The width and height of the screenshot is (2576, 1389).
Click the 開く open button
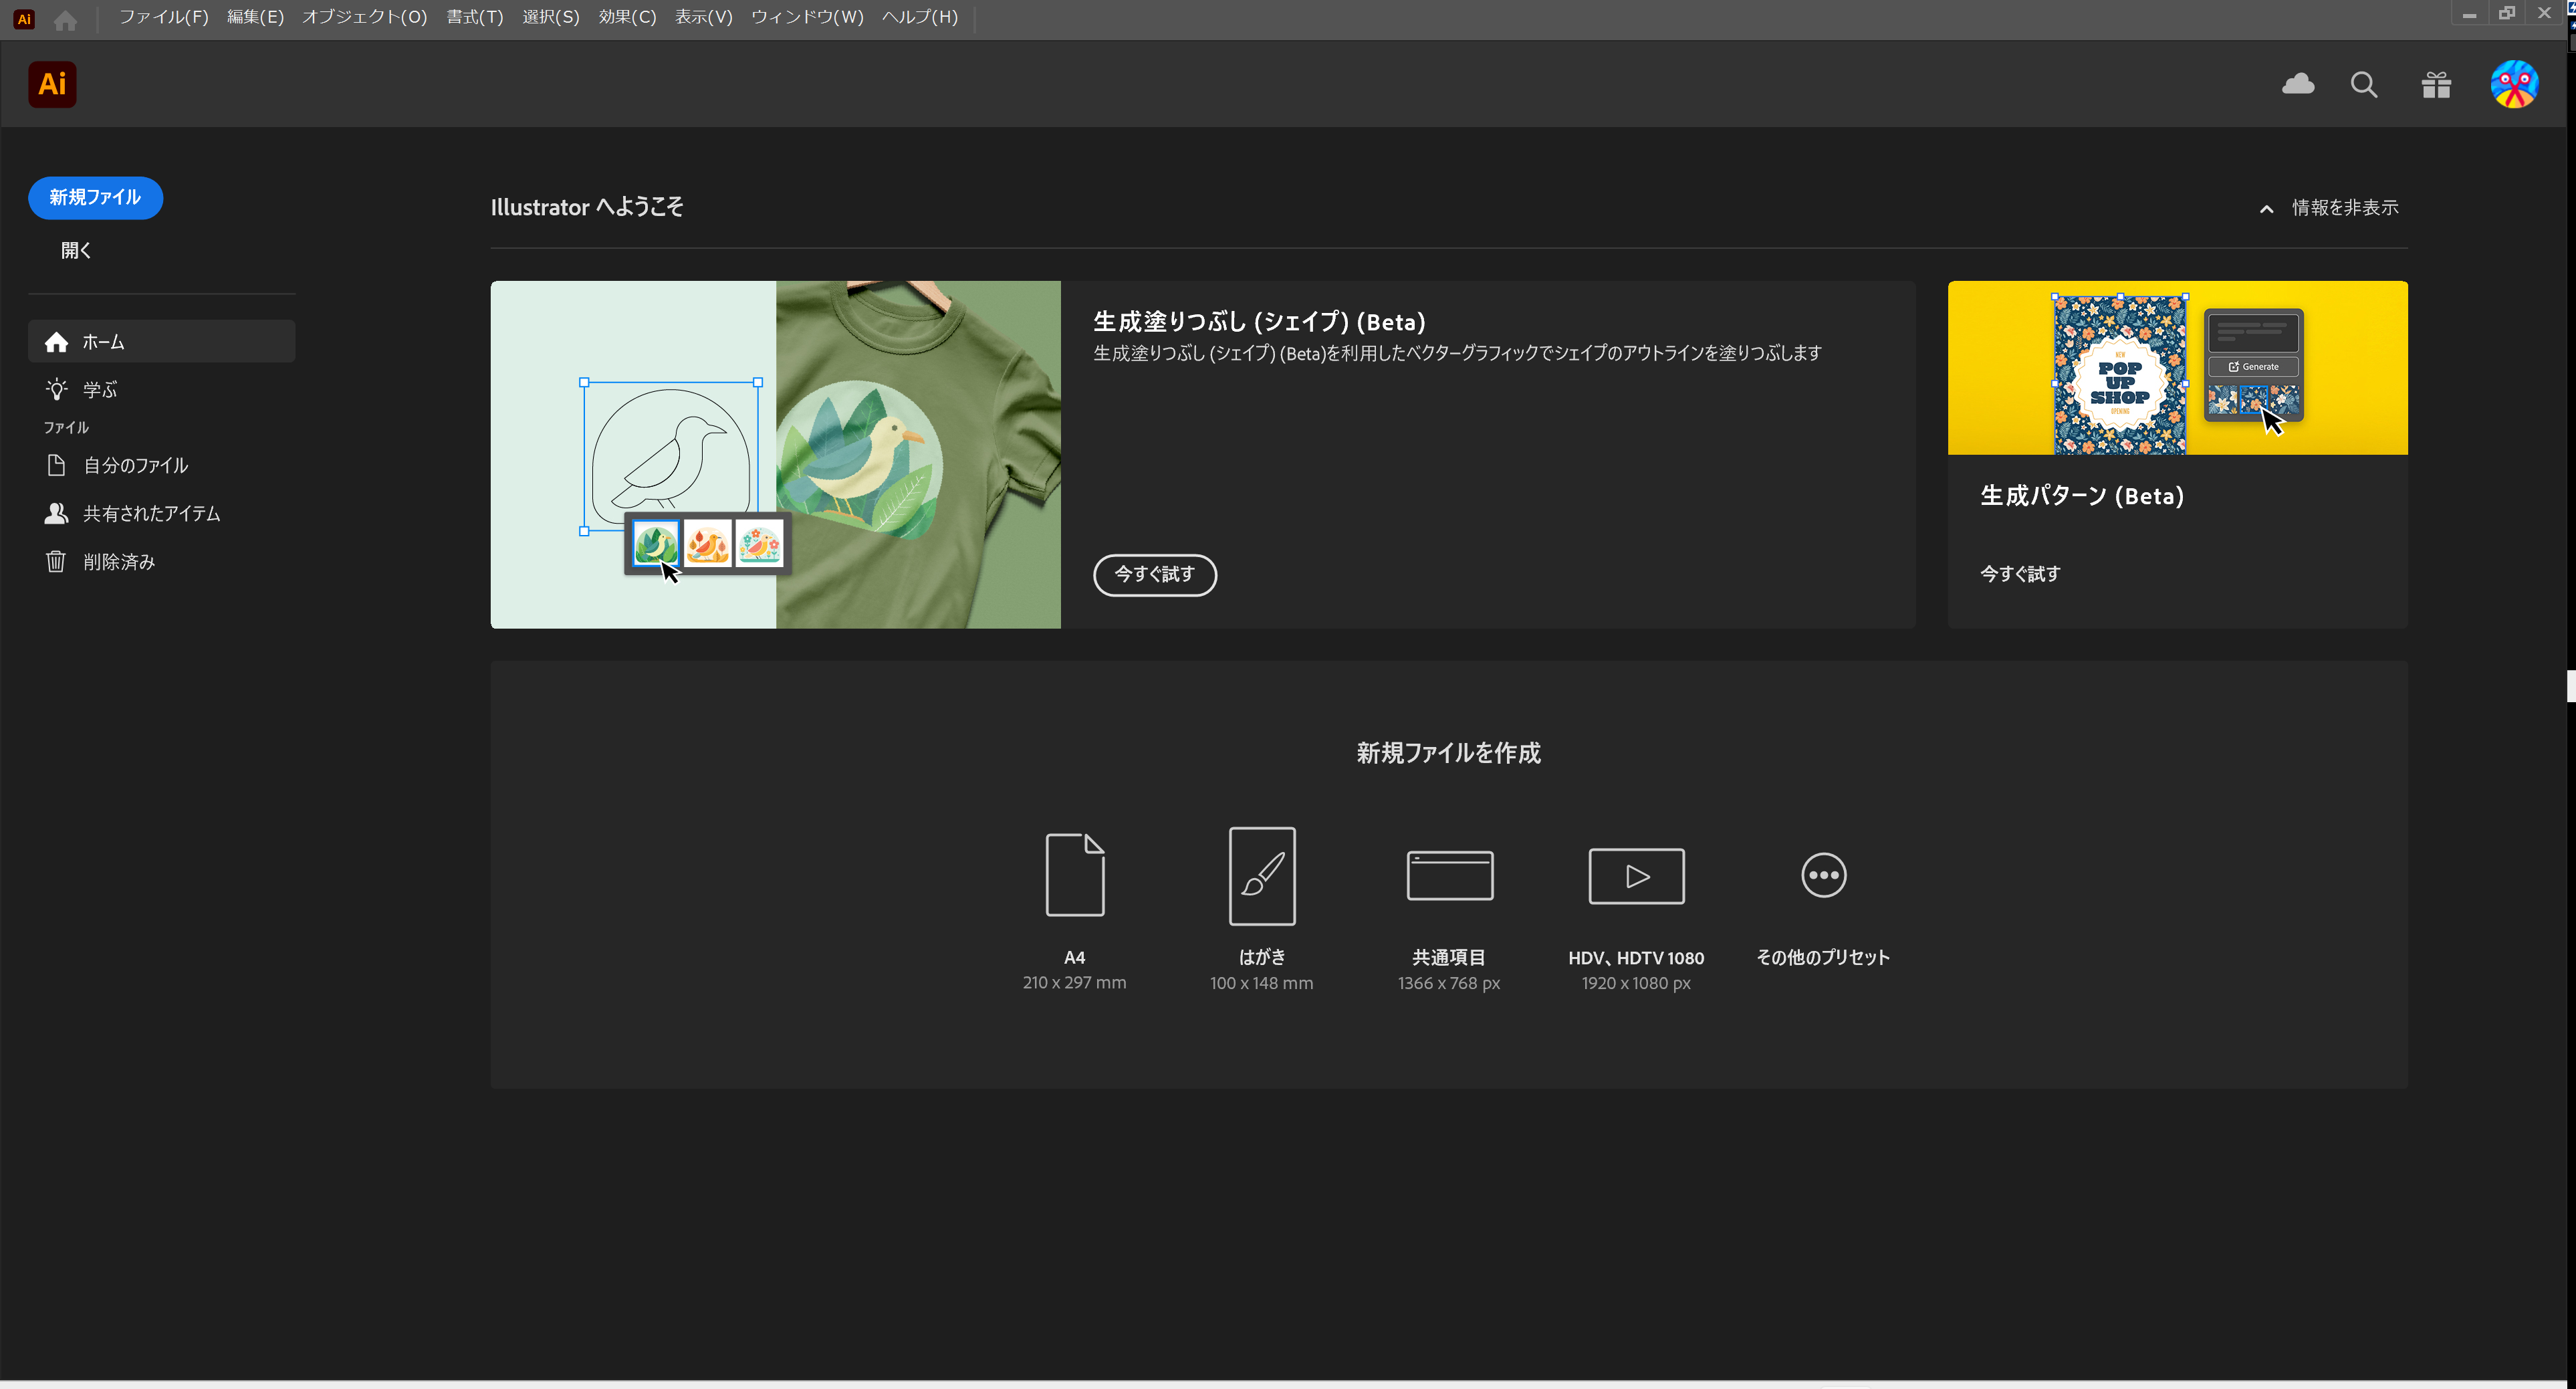tap(76, 251)
